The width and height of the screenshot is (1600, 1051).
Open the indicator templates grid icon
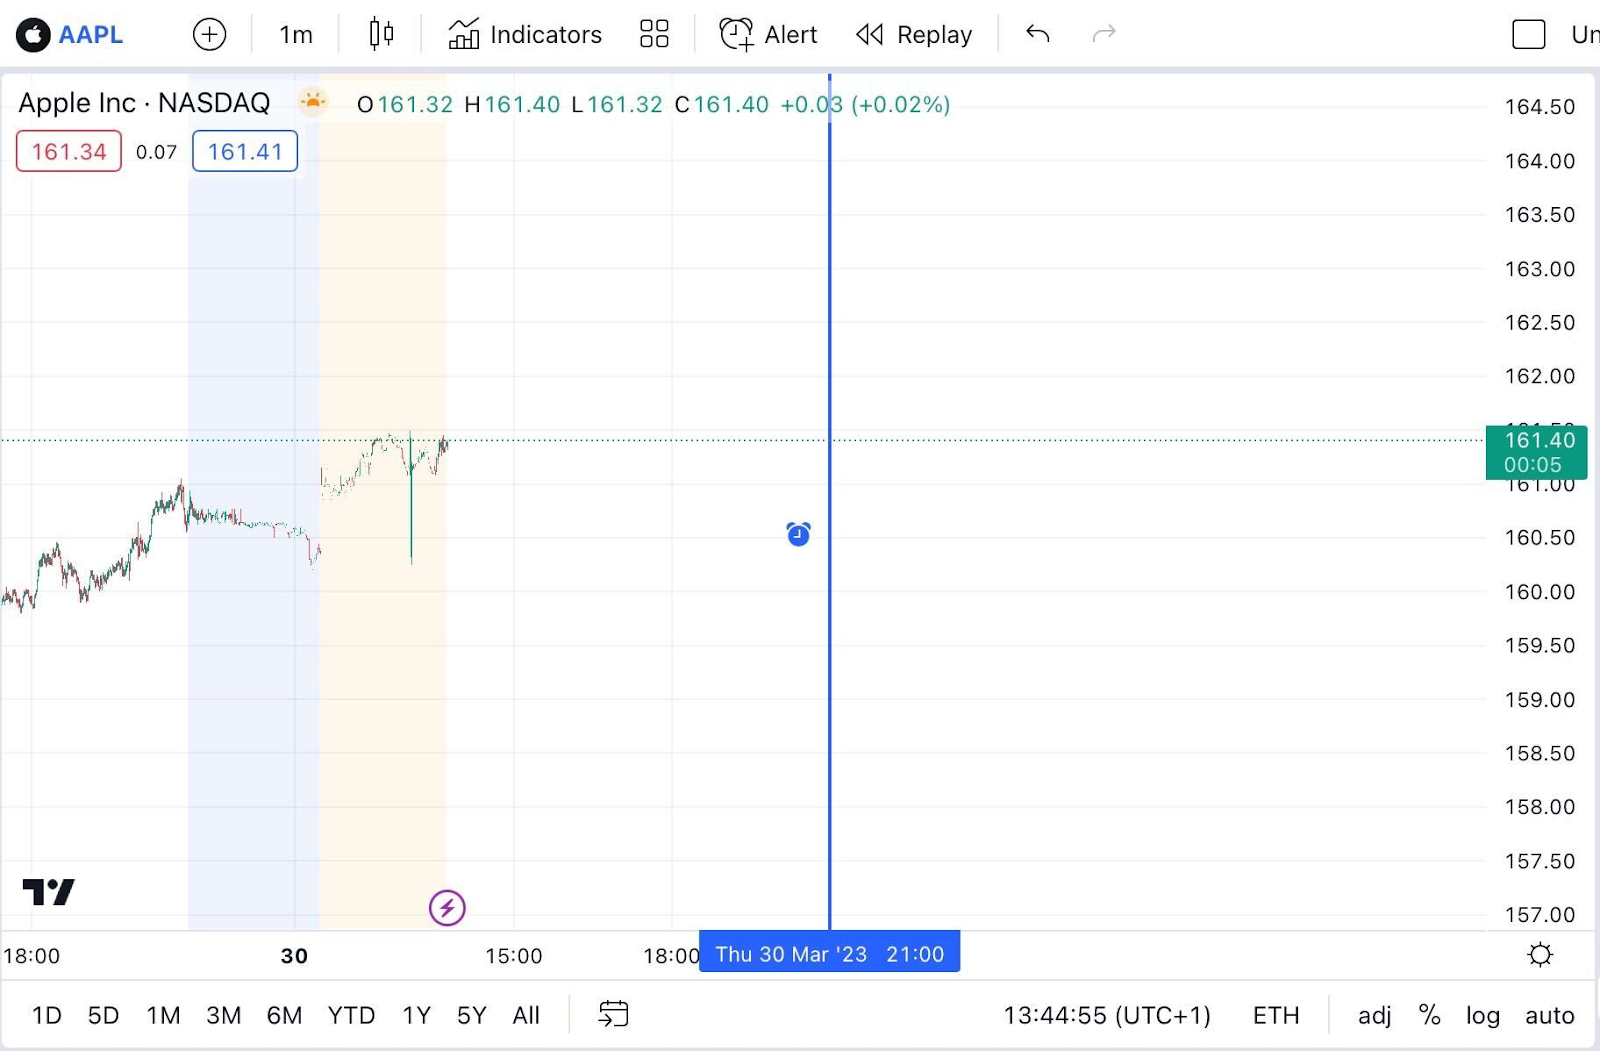(654, 35)
